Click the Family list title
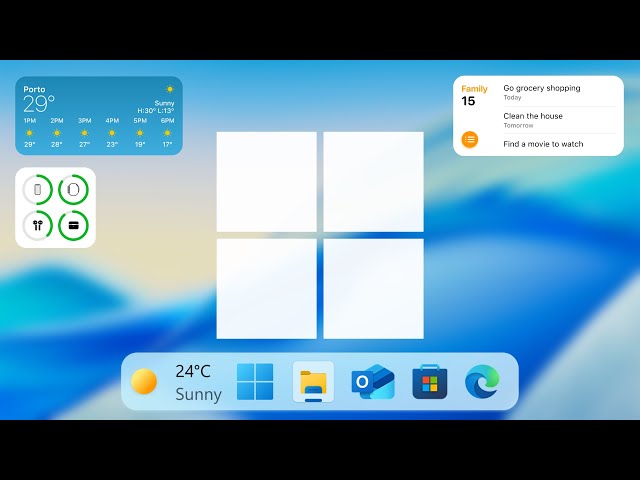 474,89
